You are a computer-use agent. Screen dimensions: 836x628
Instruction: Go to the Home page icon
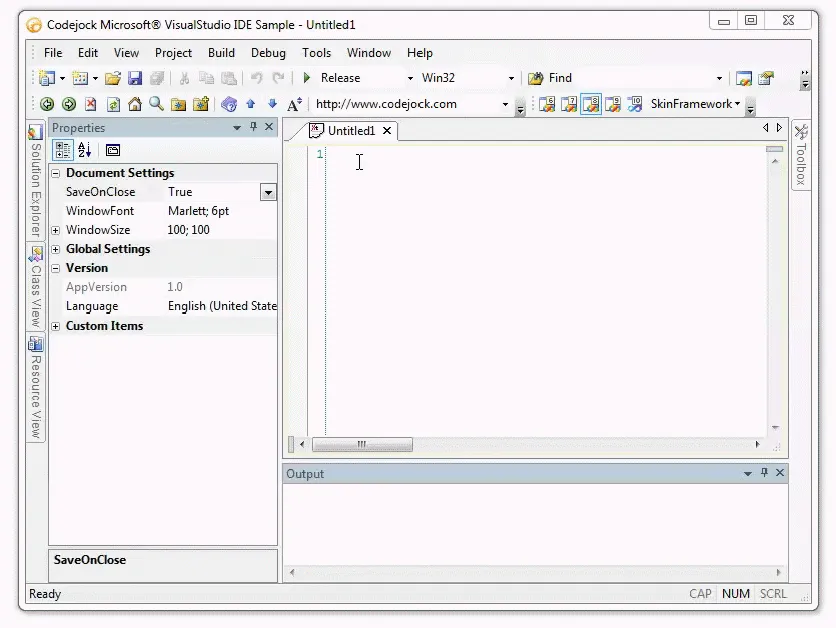coord(135,104)
